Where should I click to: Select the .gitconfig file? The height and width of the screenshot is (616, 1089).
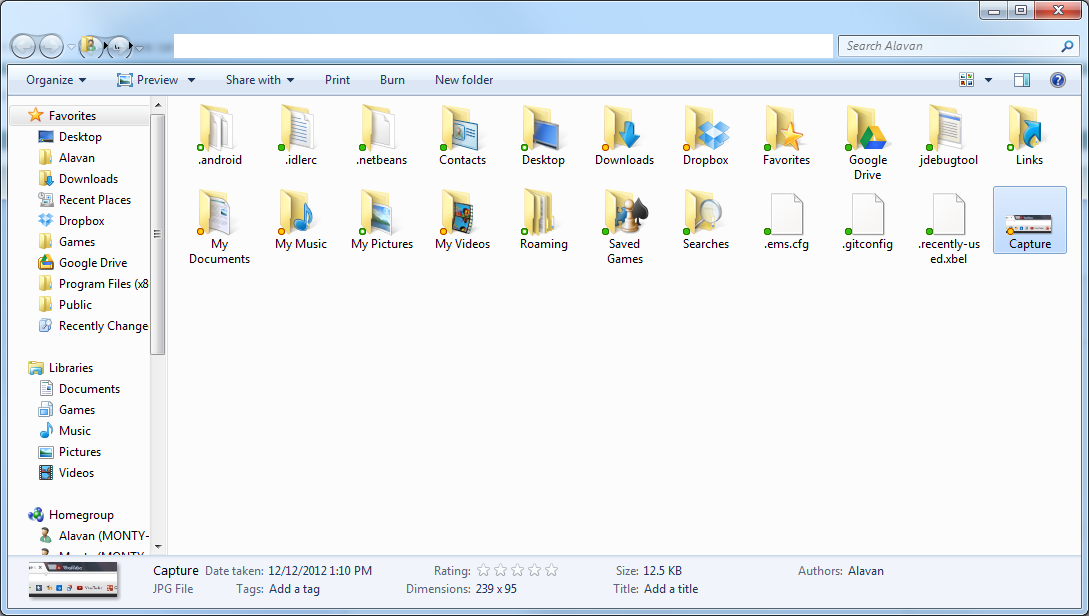(x=867, y=220)
